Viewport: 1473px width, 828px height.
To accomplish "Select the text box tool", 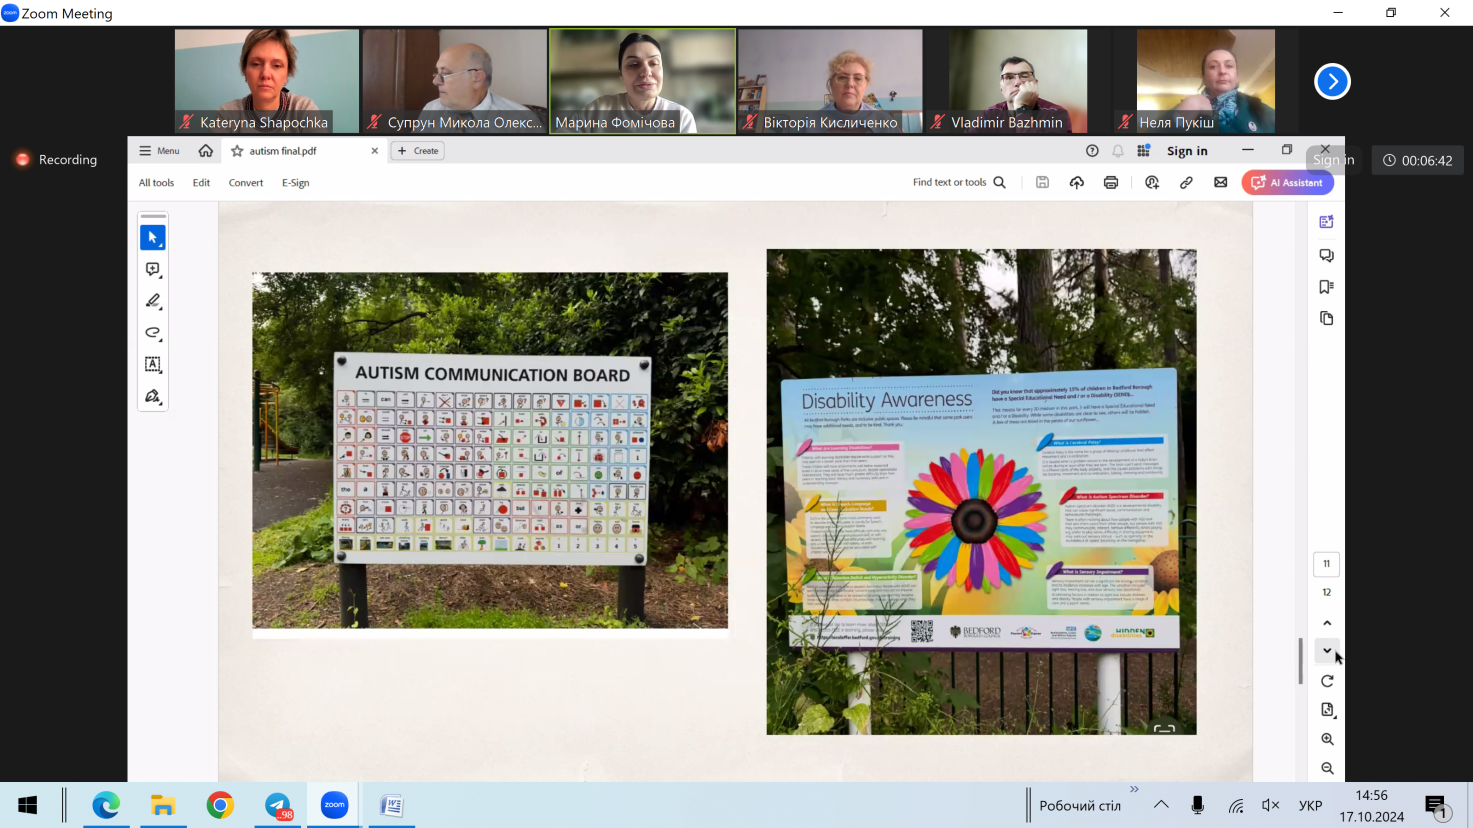I will pyautogui.click(x=153, y=365).
